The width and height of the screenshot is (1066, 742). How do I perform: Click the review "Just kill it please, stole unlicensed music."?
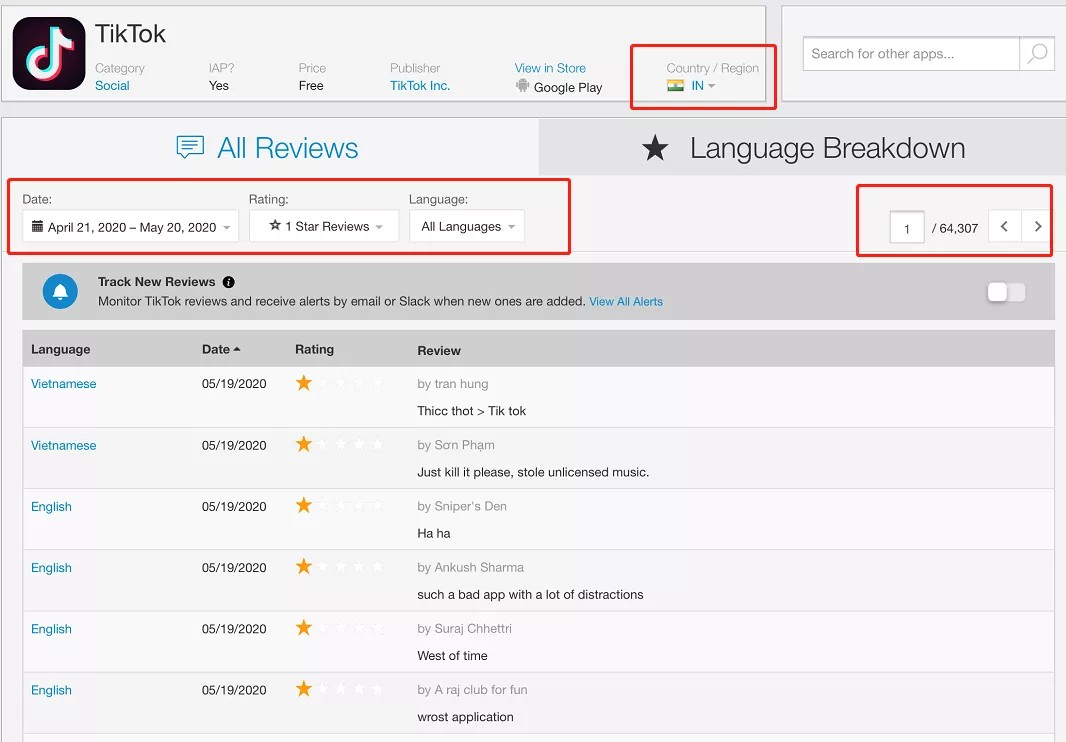533,472
